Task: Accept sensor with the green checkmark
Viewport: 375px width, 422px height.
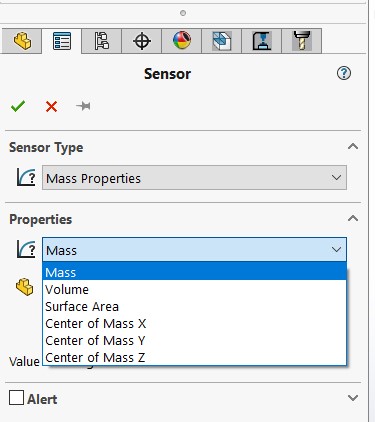Action: point(18,106)
